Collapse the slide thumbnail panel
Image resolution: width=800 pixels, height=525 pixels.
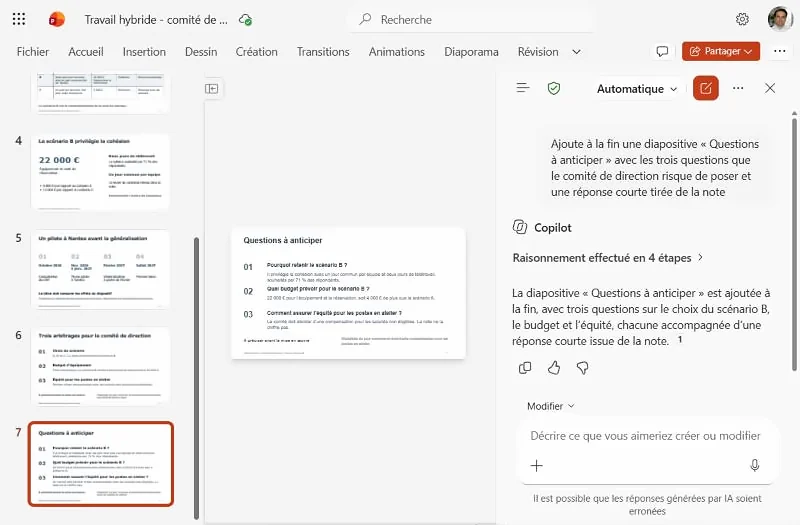click(x=212, y=89)
